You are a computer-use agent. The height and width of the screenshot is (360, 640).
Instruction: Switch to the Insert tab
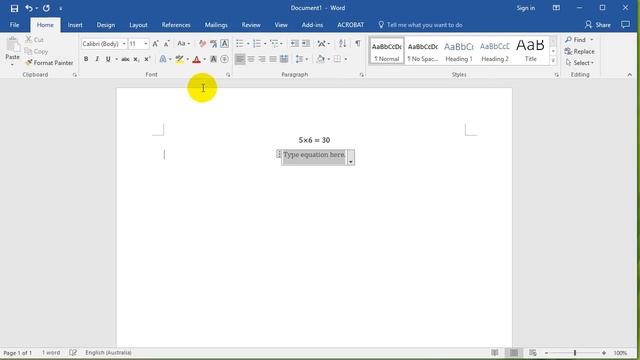click(x=75, y=25)
